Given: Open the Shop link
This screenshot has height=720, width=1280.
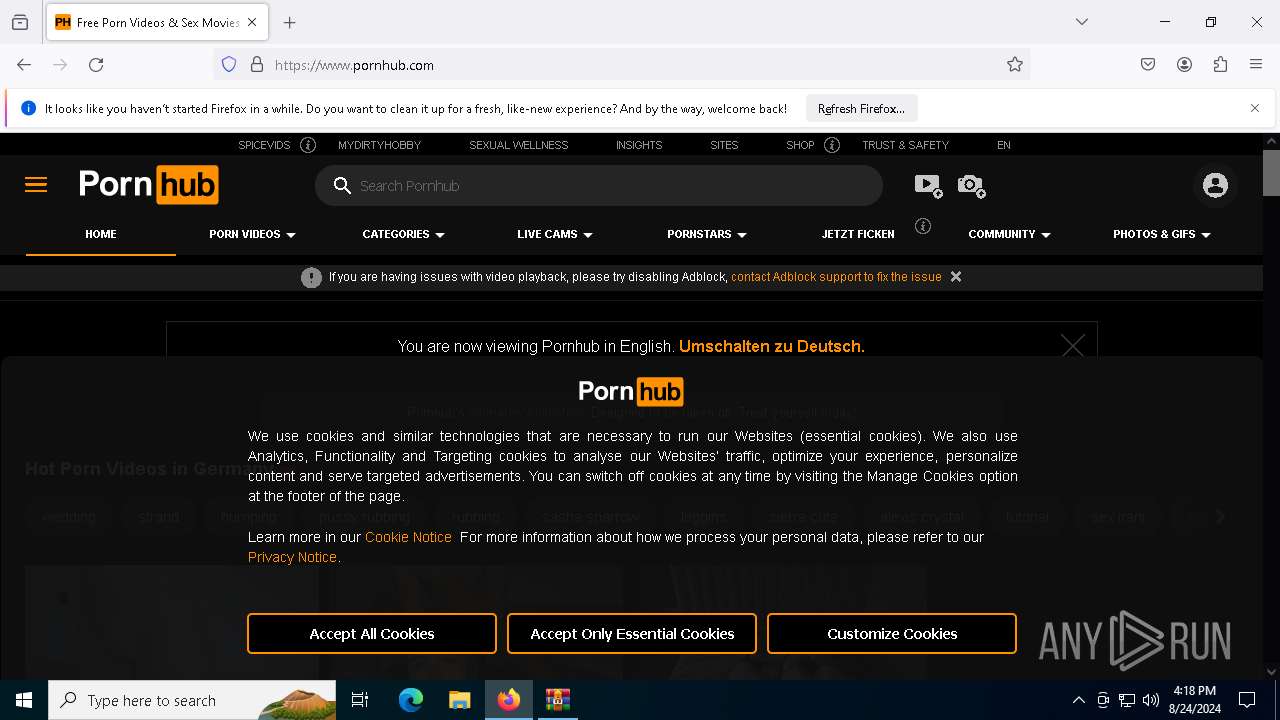Looking at the screenshot, I should click(800, 145).
